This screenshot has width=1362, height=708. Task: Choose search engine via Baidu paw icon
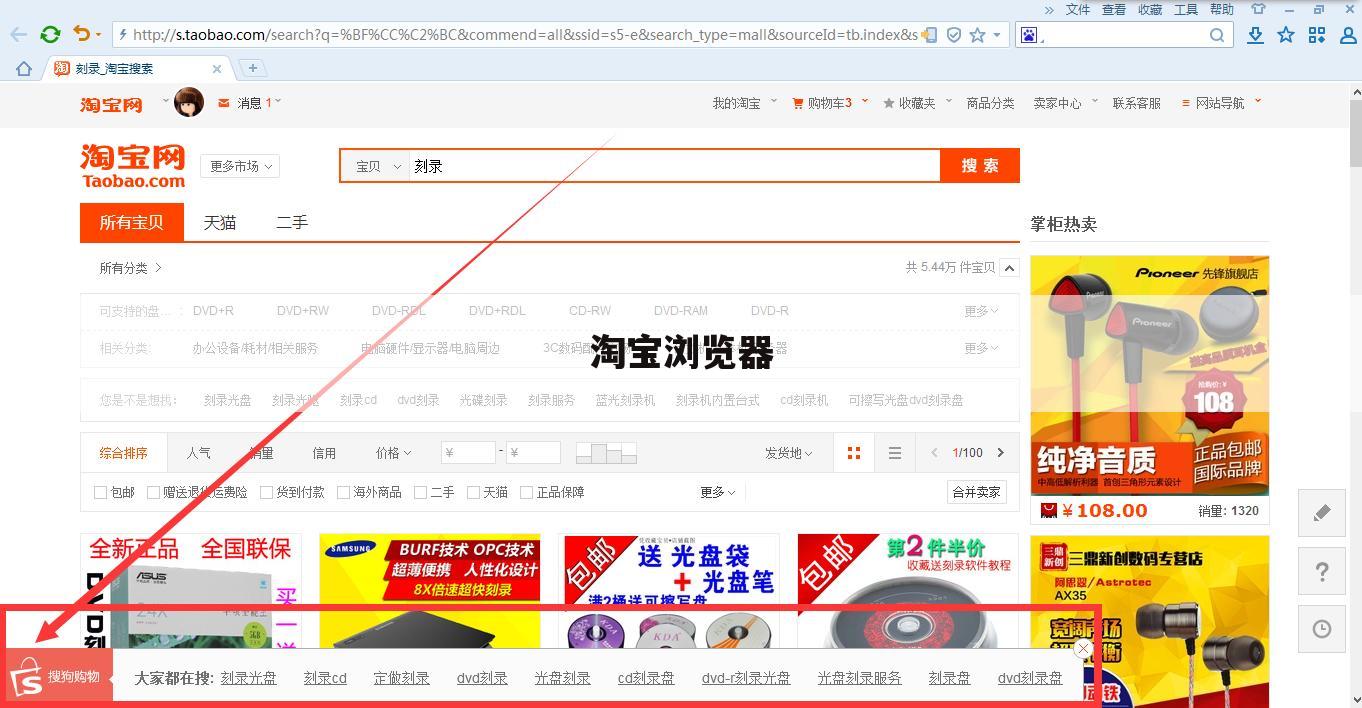[1029, 35]
